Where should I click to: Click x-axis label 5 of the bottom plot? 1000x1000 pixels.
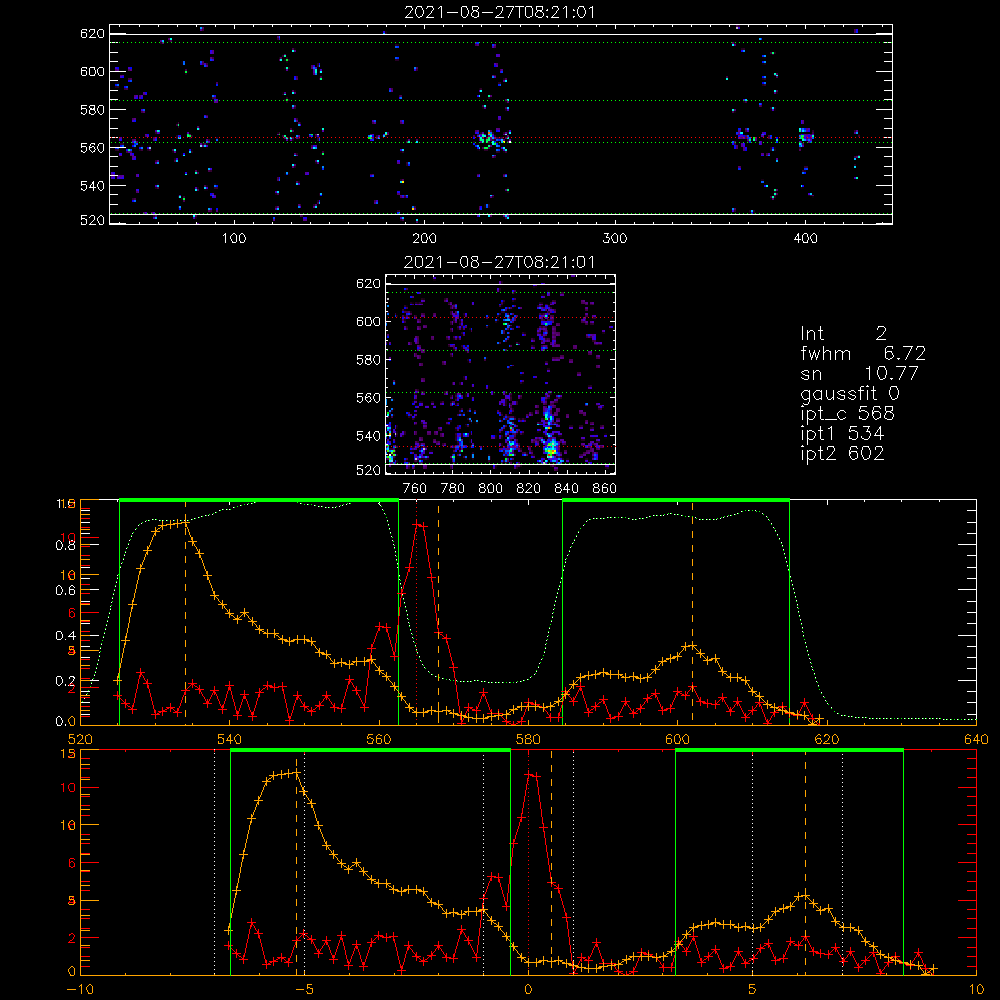tap(753, 990)
